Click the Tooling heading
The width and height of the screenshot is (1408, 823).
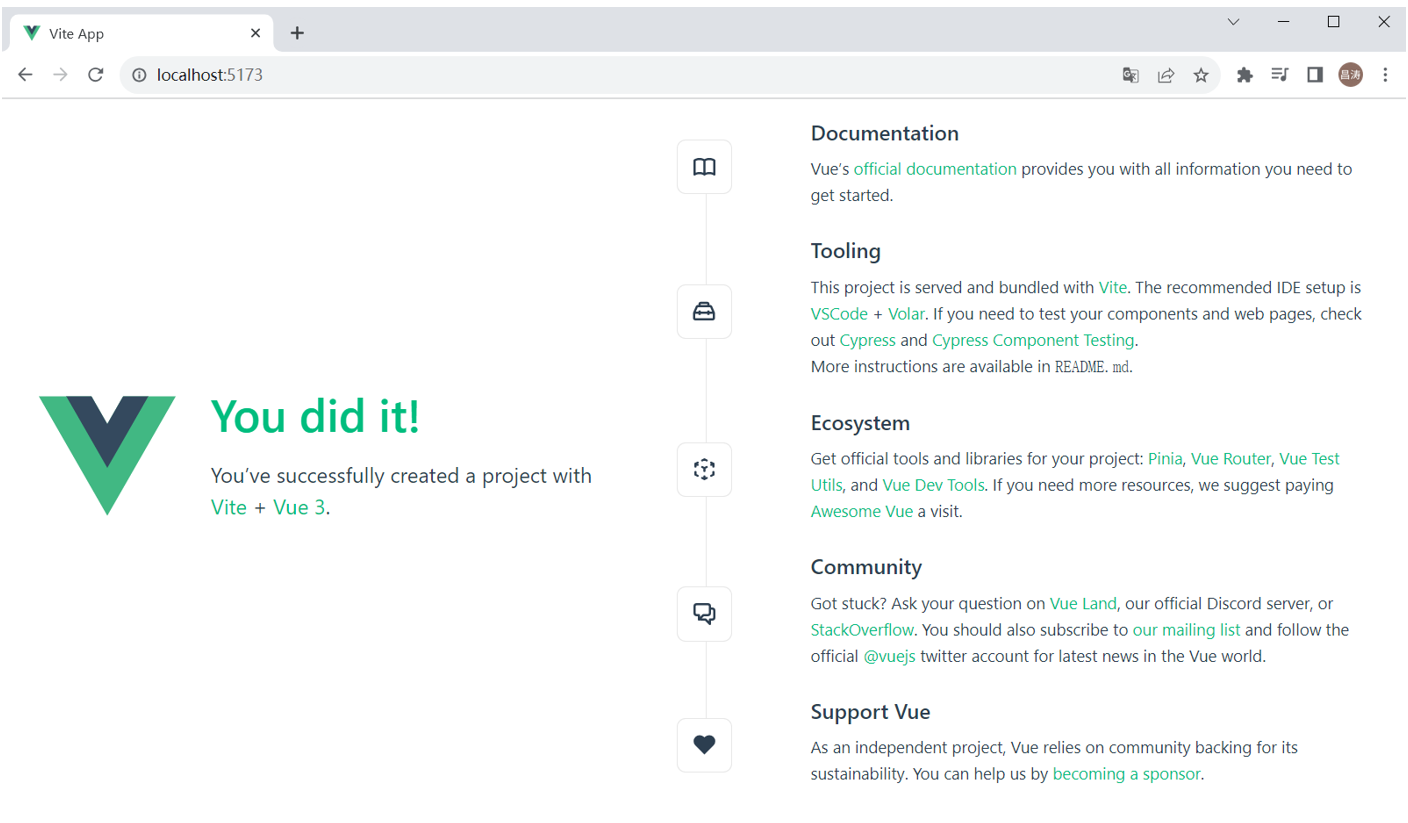point(846,251)
